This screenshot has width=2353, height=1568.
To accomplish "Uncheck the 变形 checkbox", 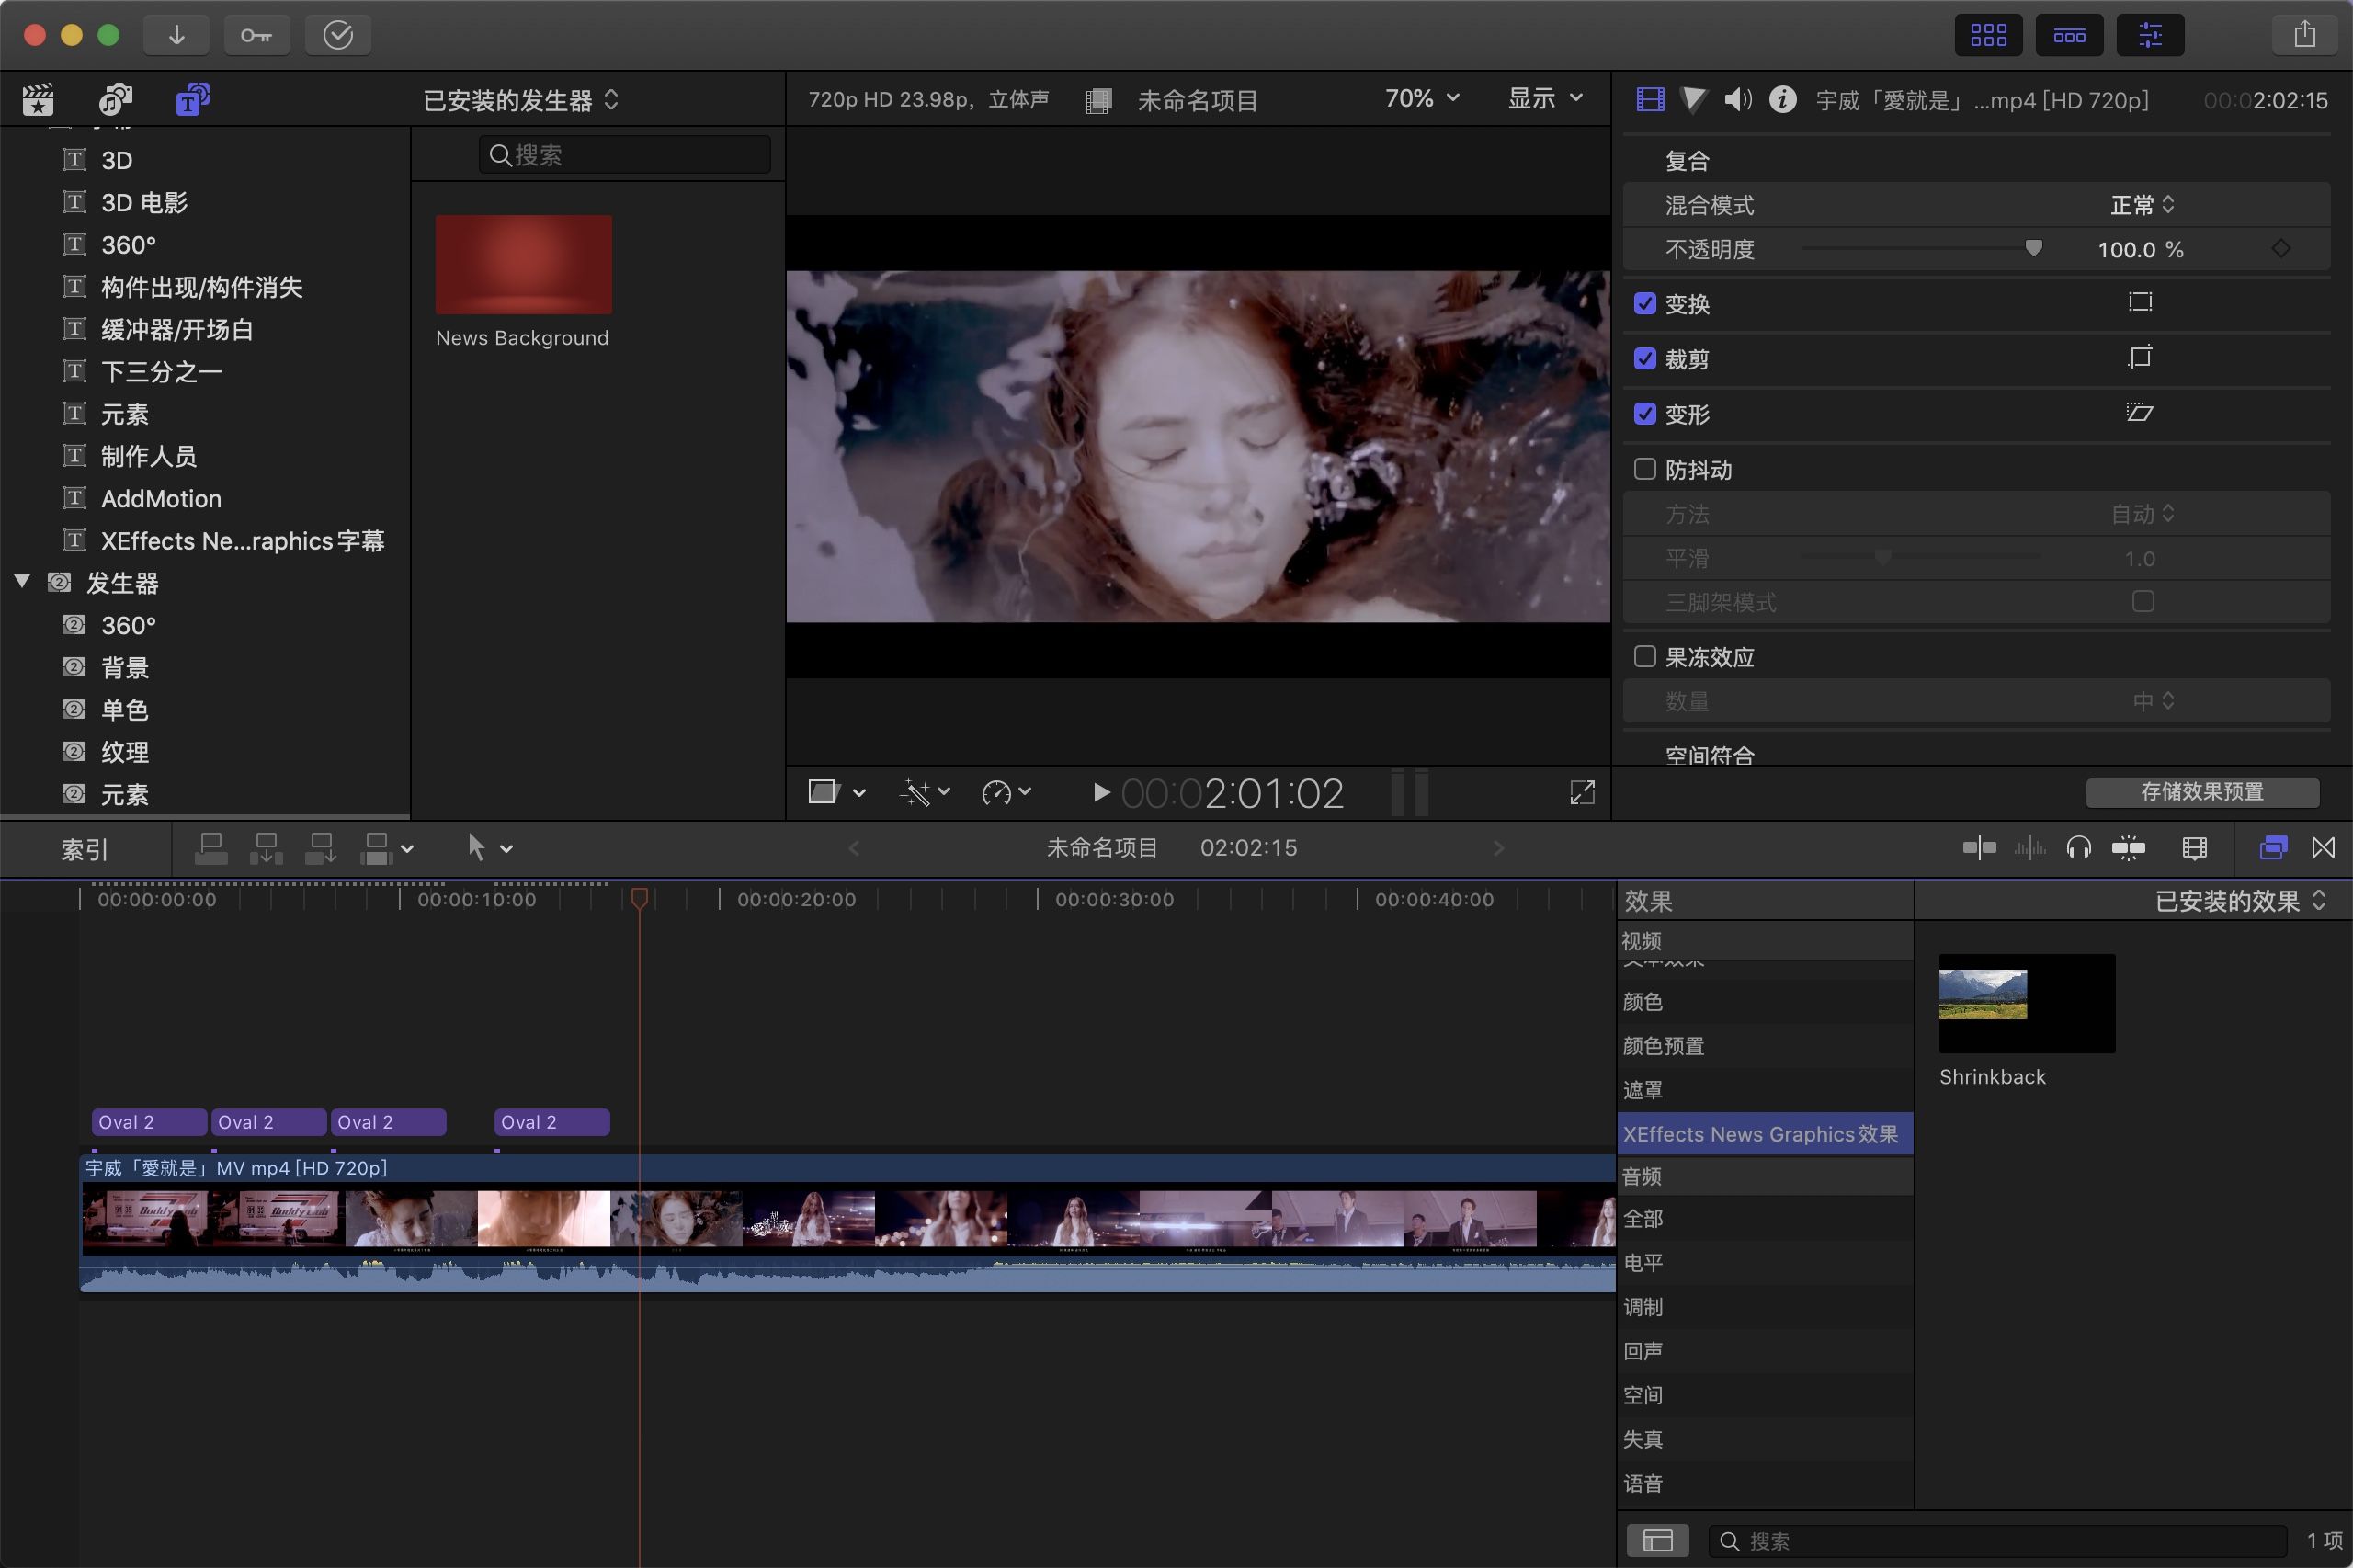I will click(1645, 413).
